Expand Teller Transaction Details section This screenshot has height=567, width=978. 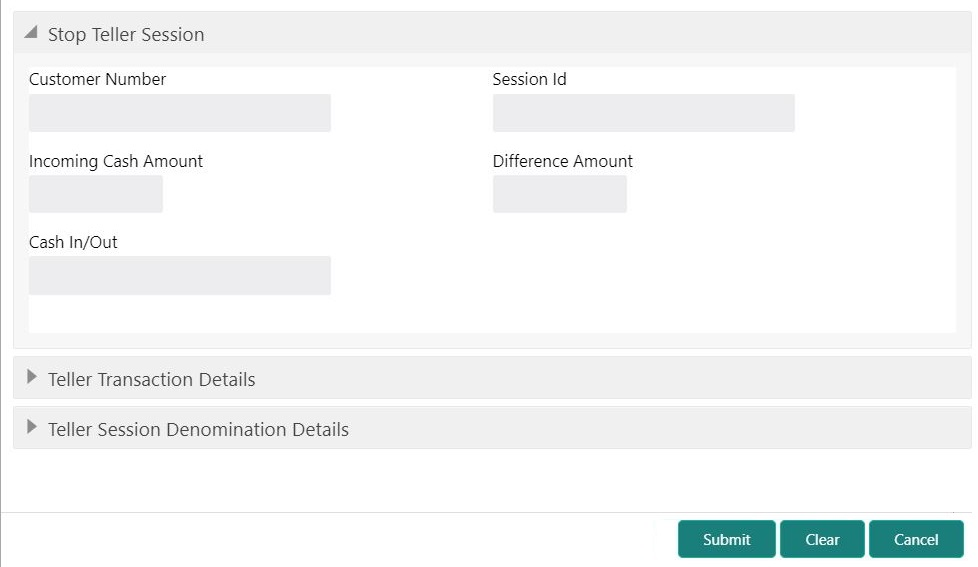[32, 377]
